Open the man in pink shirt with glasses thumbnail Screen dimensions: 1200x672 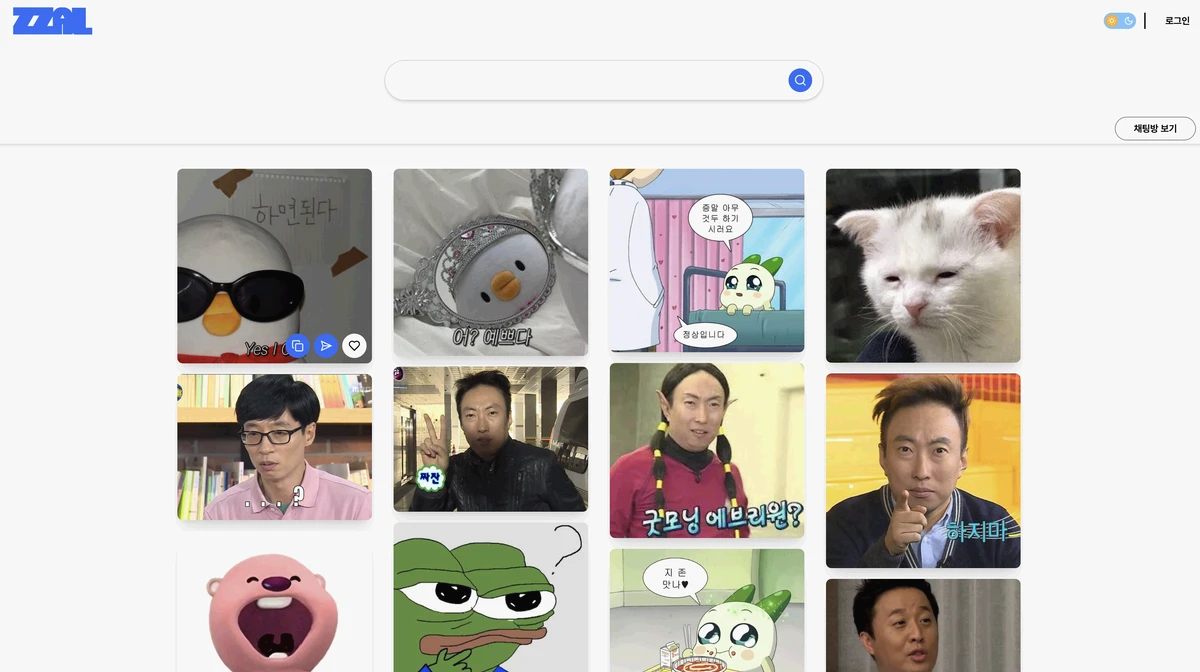[x=275, y=447]
